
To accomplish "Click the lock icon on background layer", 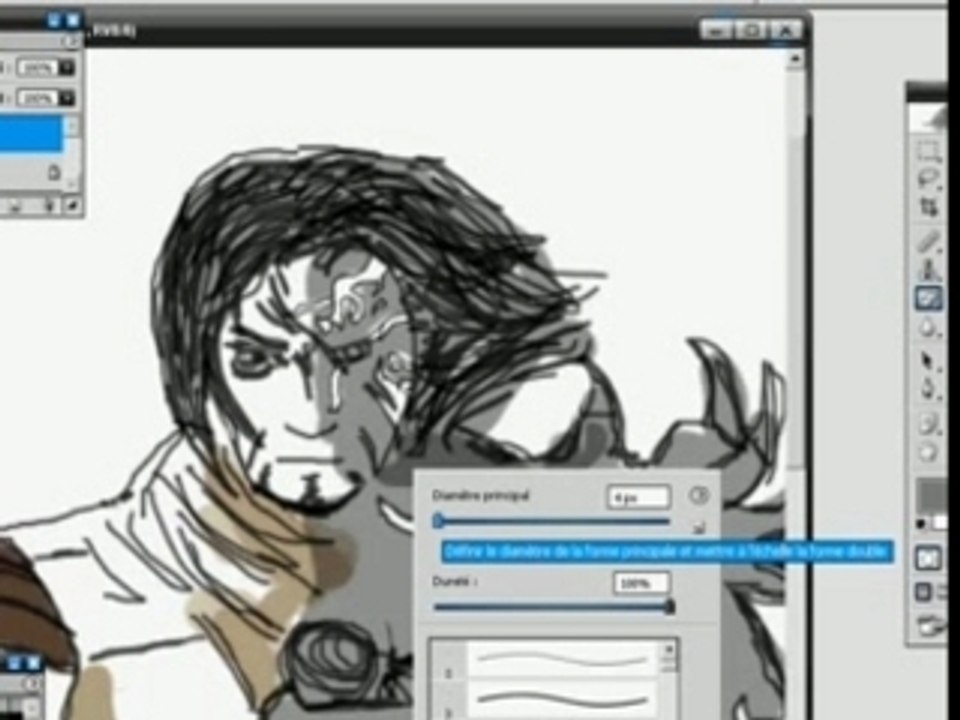I will click(54, 172).
